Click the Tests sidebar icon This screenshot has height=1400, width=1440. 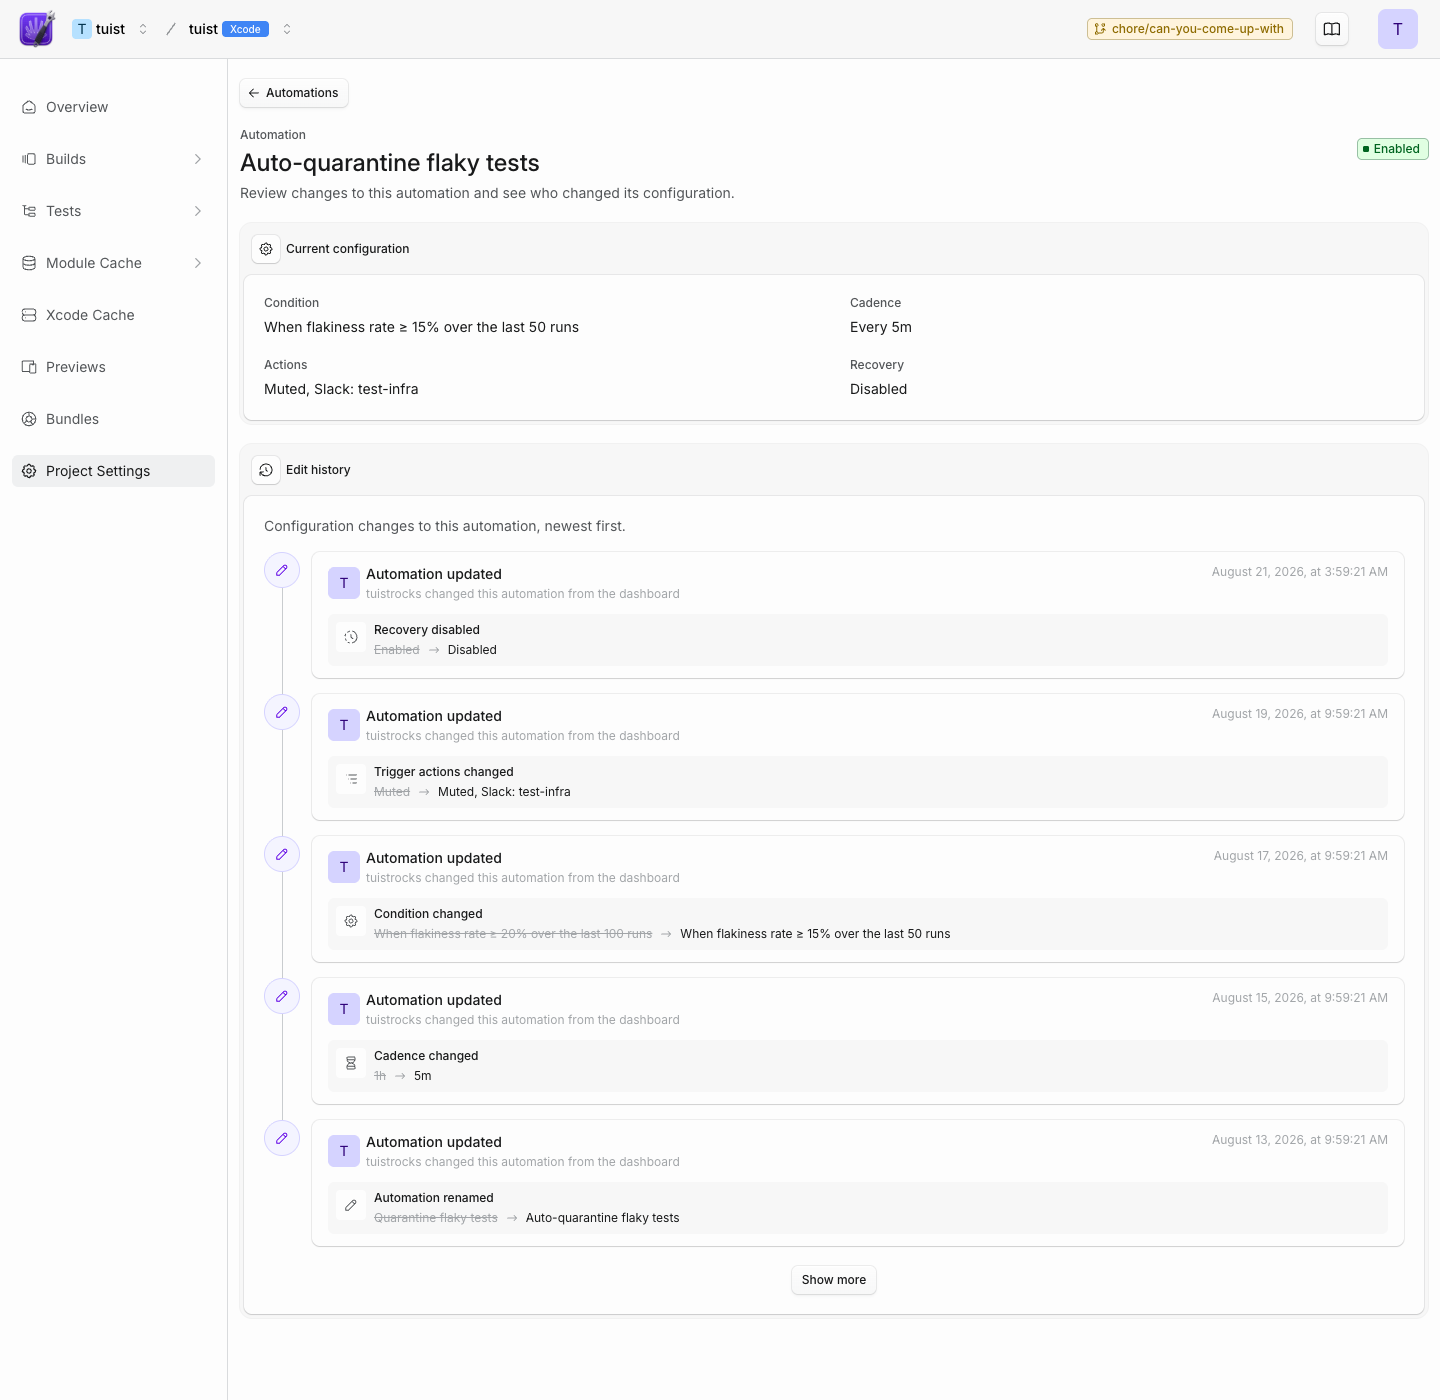pyautogui.click(x=29, y=211)
